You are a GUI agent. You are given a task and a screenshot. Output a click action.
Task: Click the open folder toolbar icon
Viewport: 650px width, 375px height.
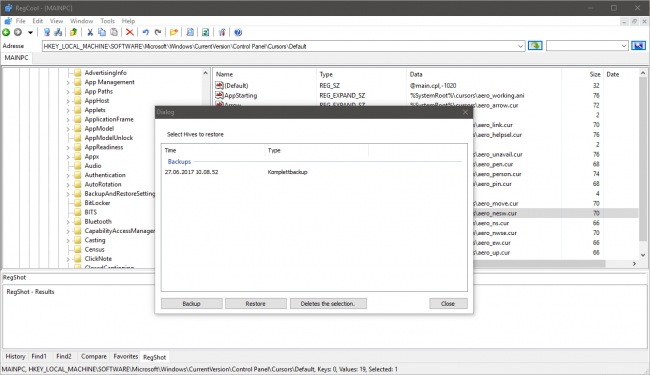[174, 32]
